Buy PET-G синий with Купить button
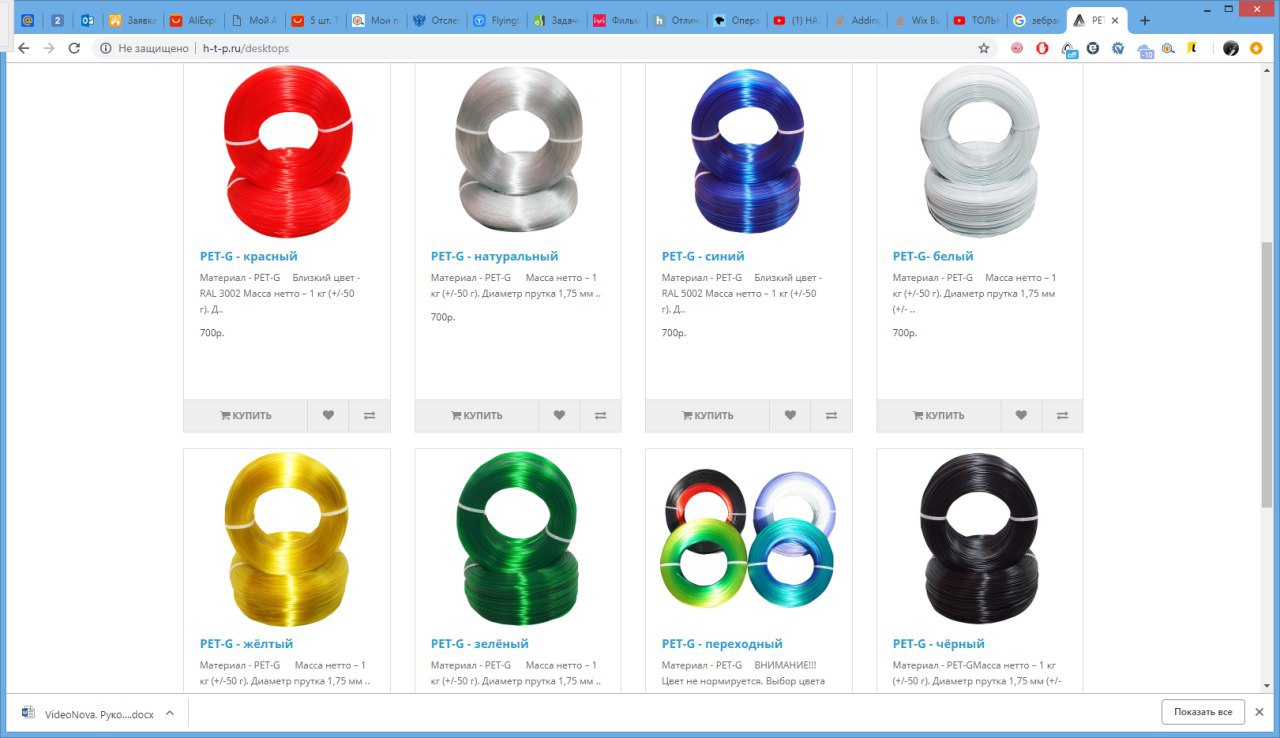The width and height of the screenshot is (1280, 738). (x=708, y=416)
